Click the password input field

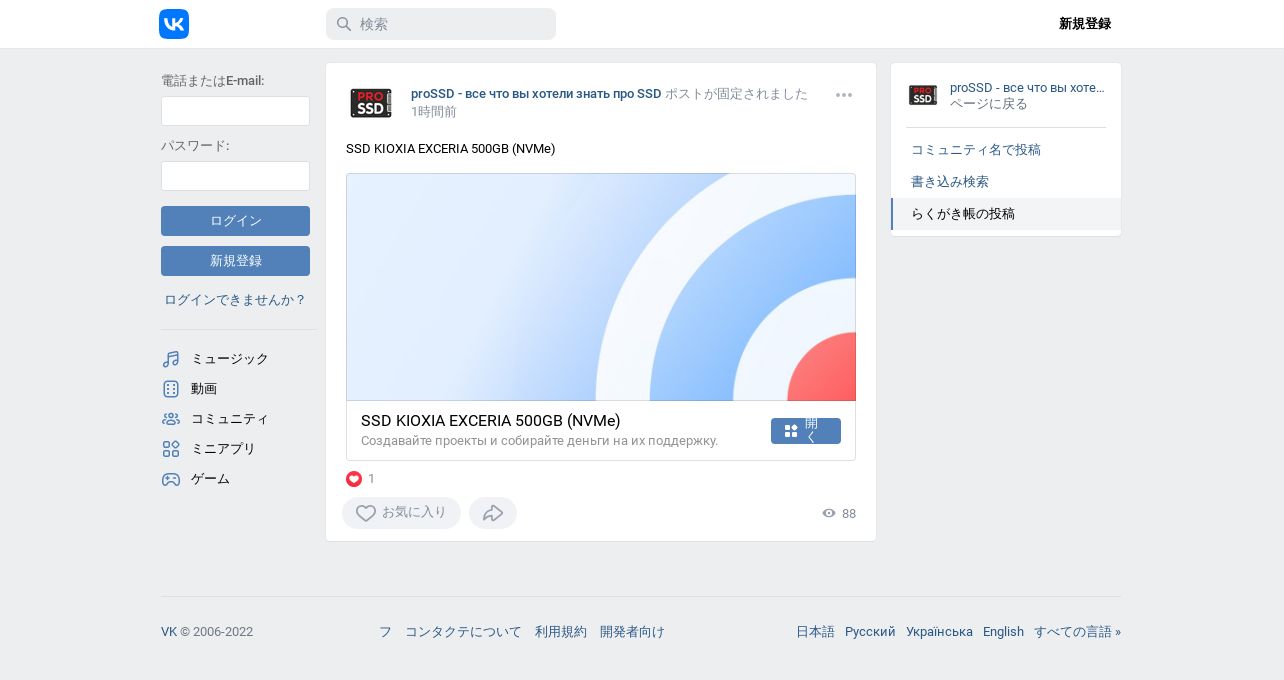point(235,176)
